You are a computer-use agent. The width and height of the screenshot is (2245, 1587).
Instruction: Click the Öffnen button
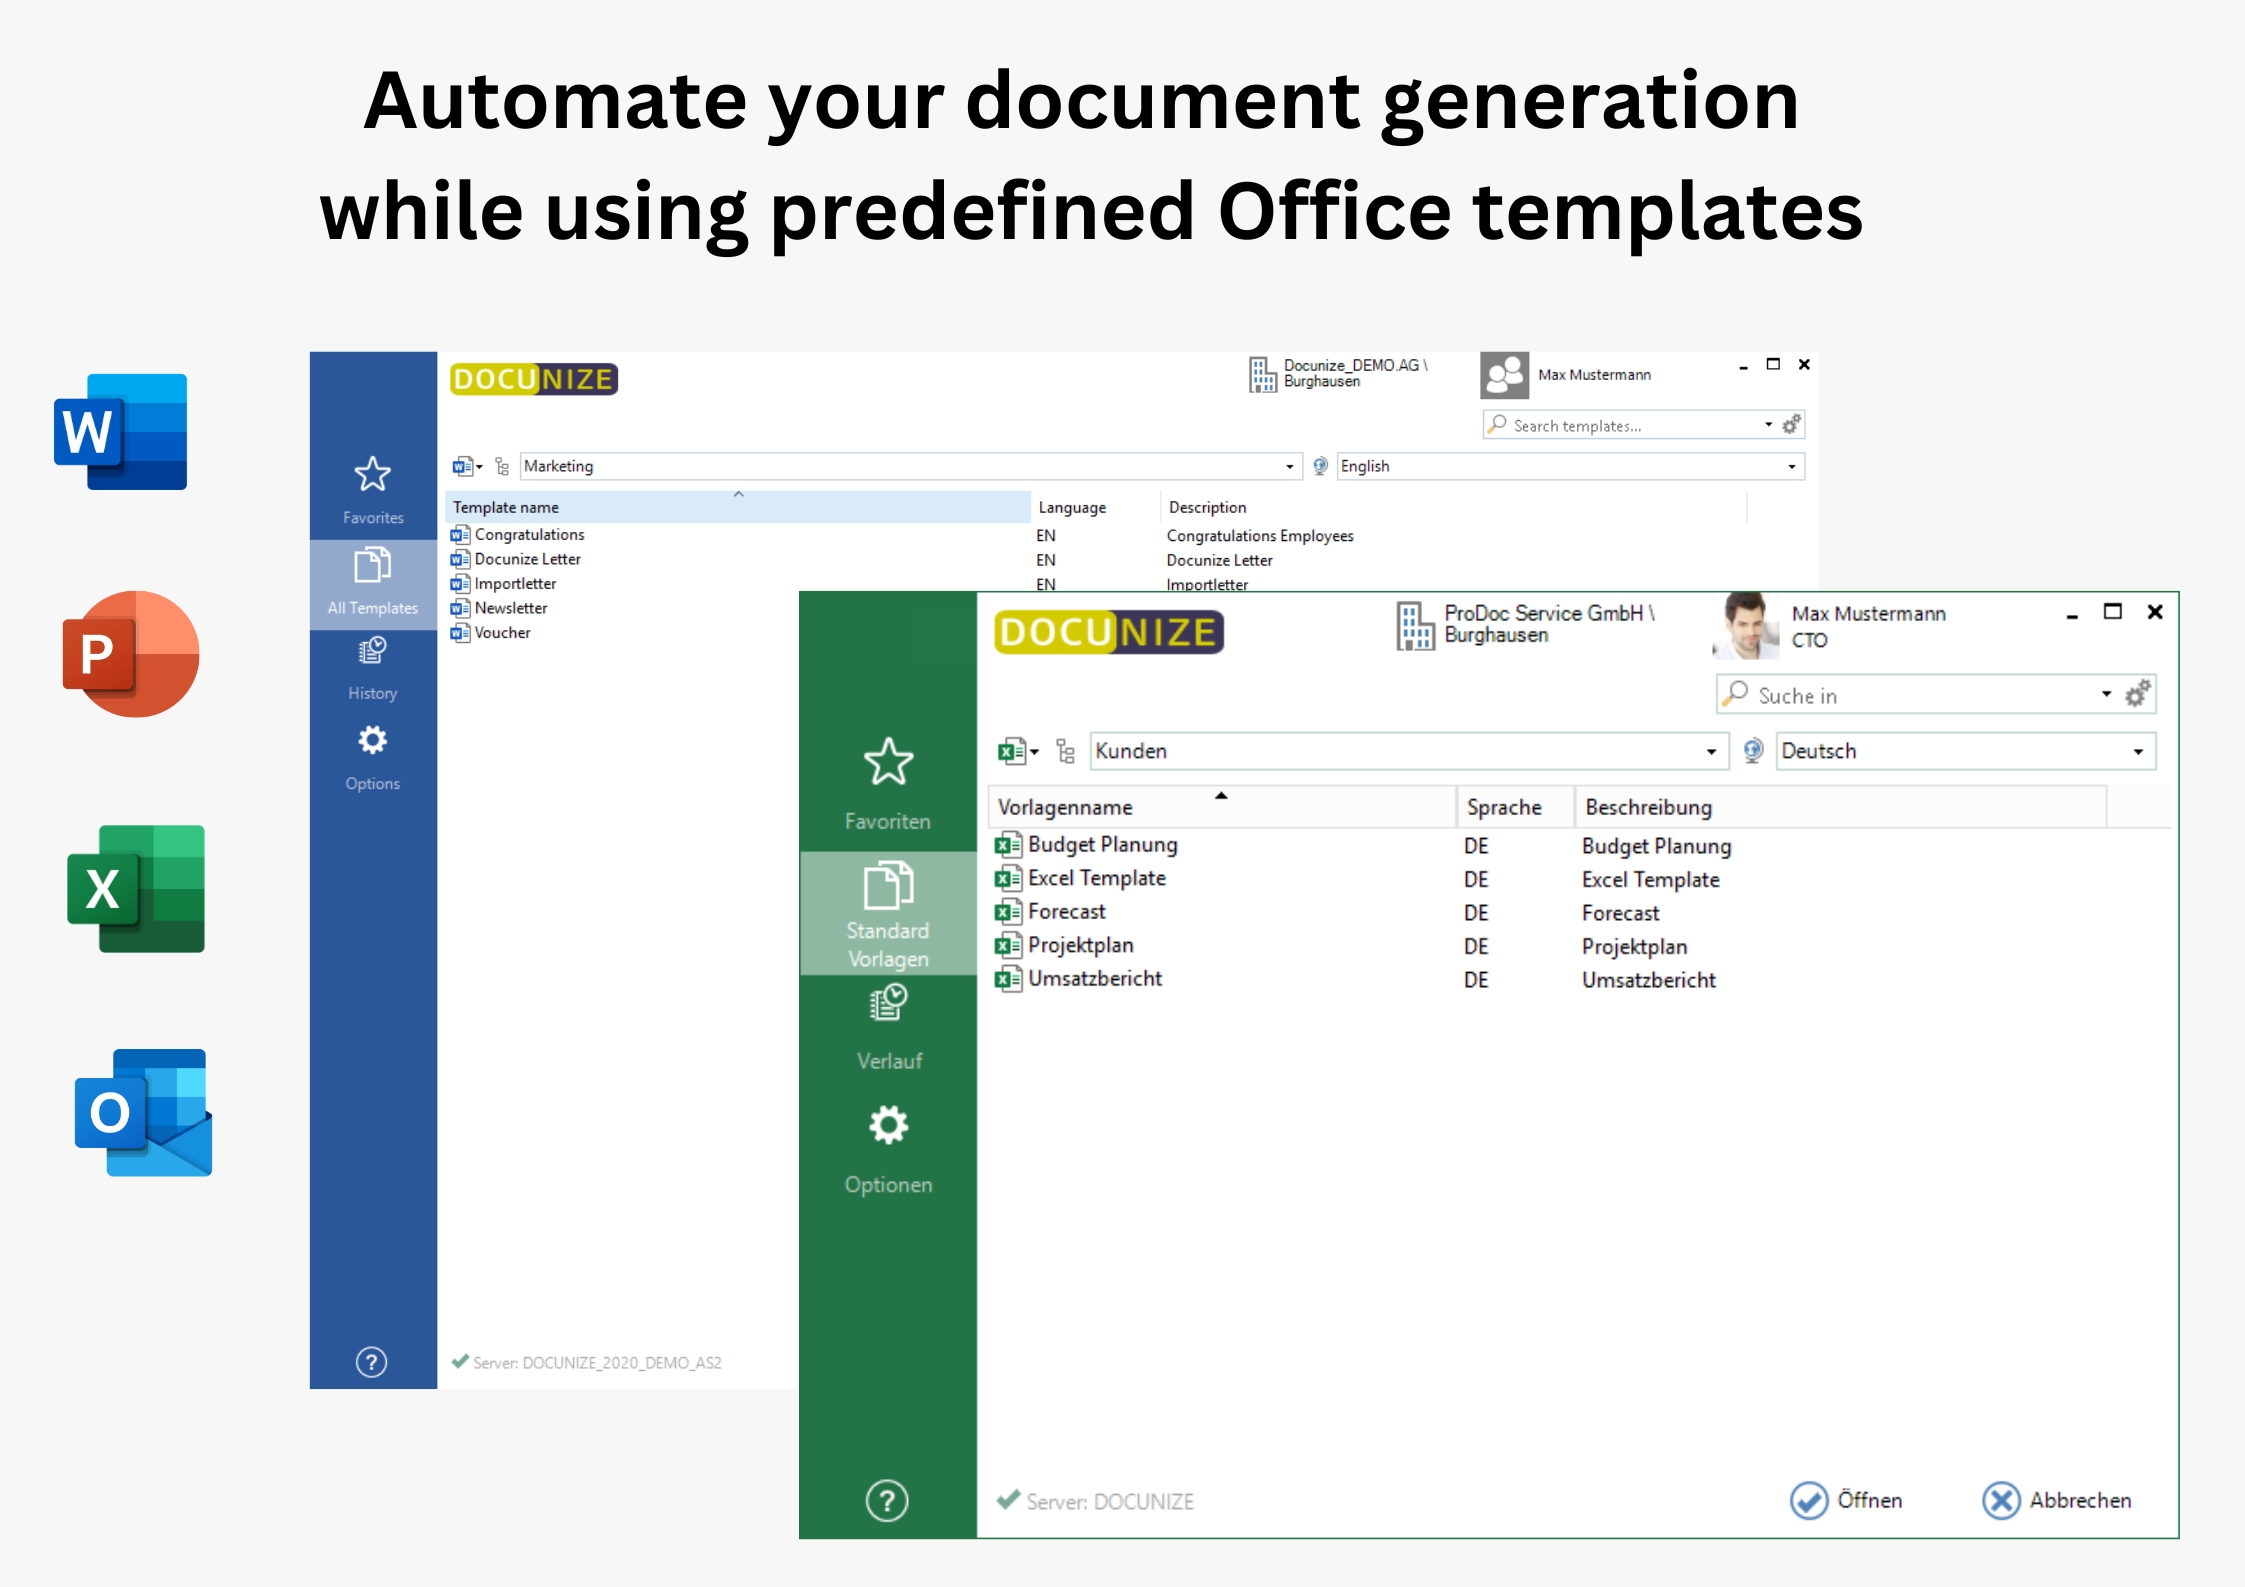(x=1846, y=1500)
